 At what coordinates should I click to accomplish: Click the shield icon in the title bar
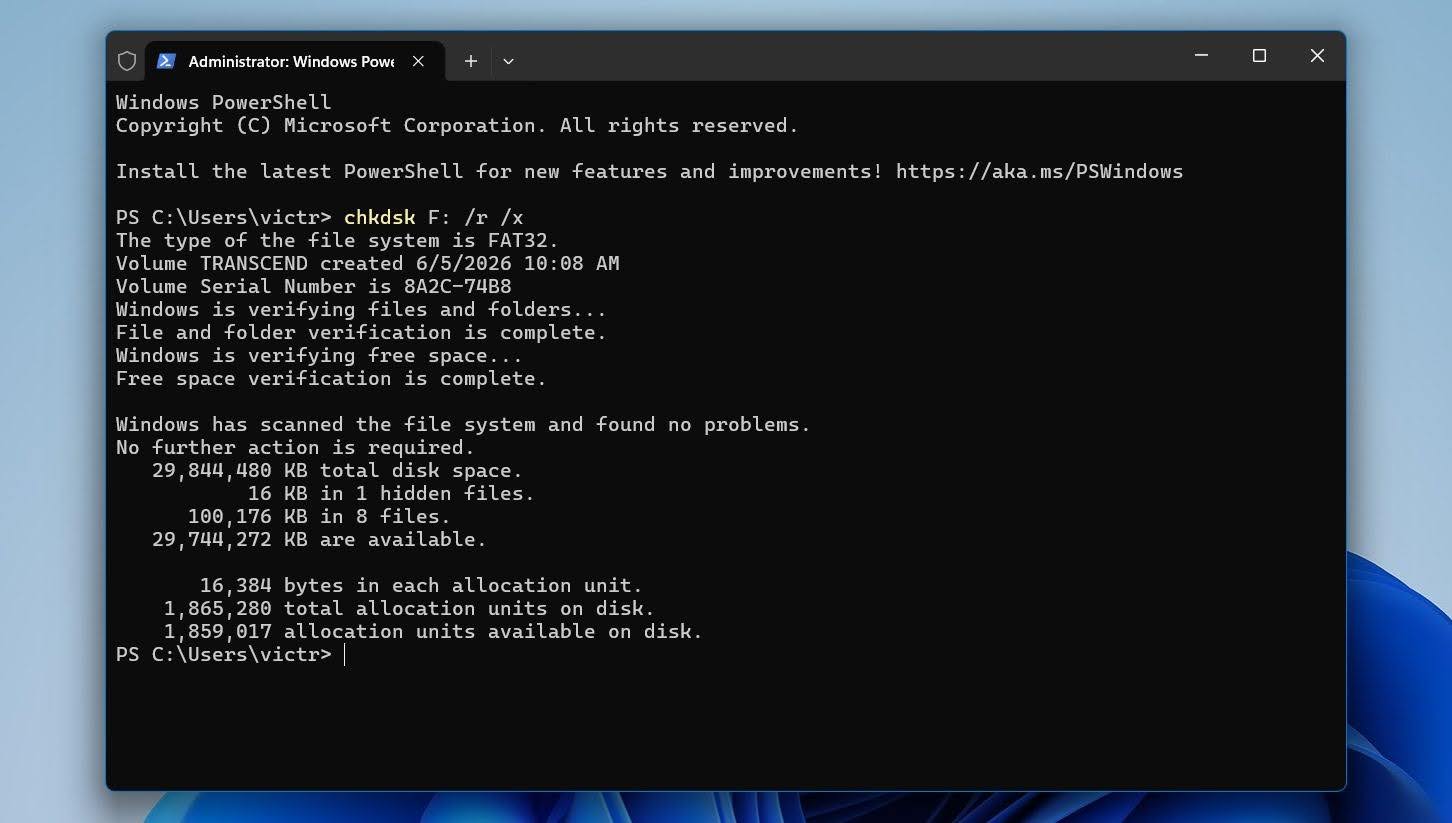pyautogui.click(x=127, y=61)
